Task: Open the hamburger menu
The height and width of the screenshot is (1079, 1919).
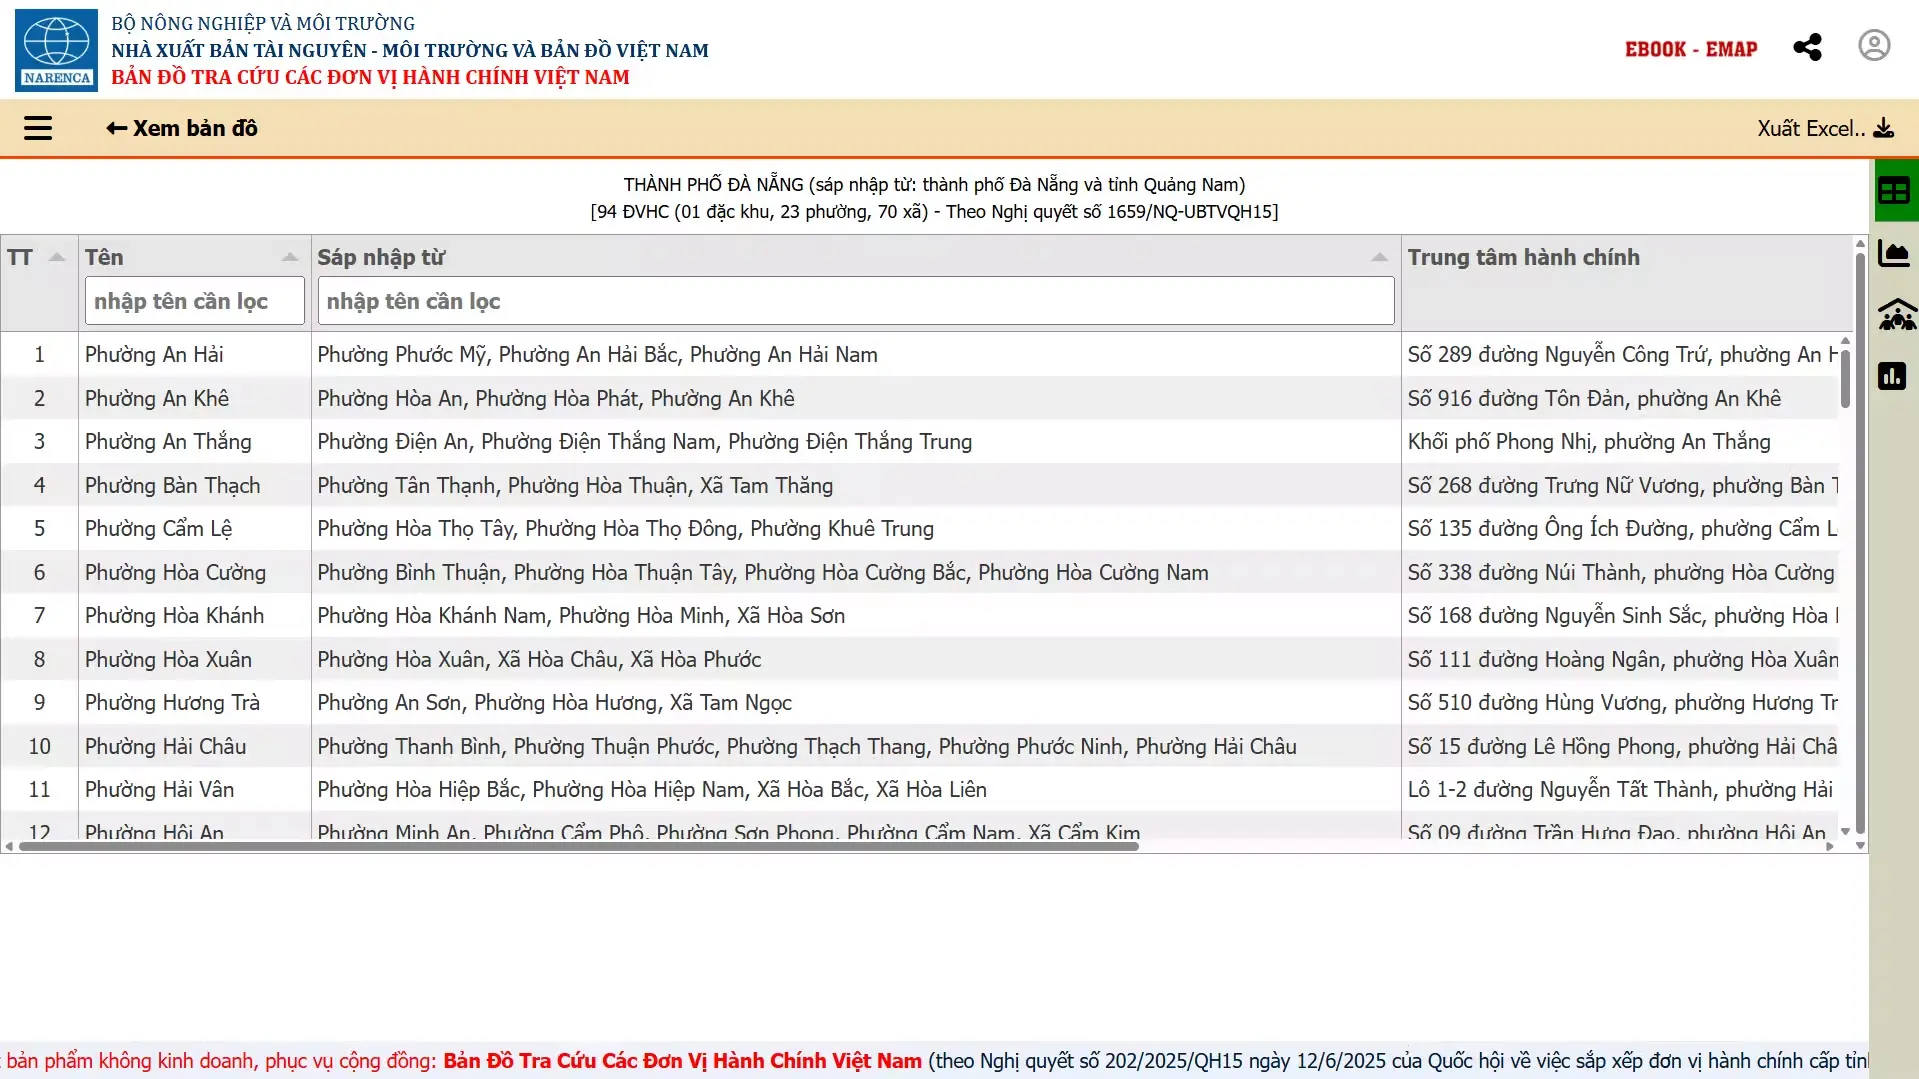Action: pyautogui.click(x=38, y=128)
